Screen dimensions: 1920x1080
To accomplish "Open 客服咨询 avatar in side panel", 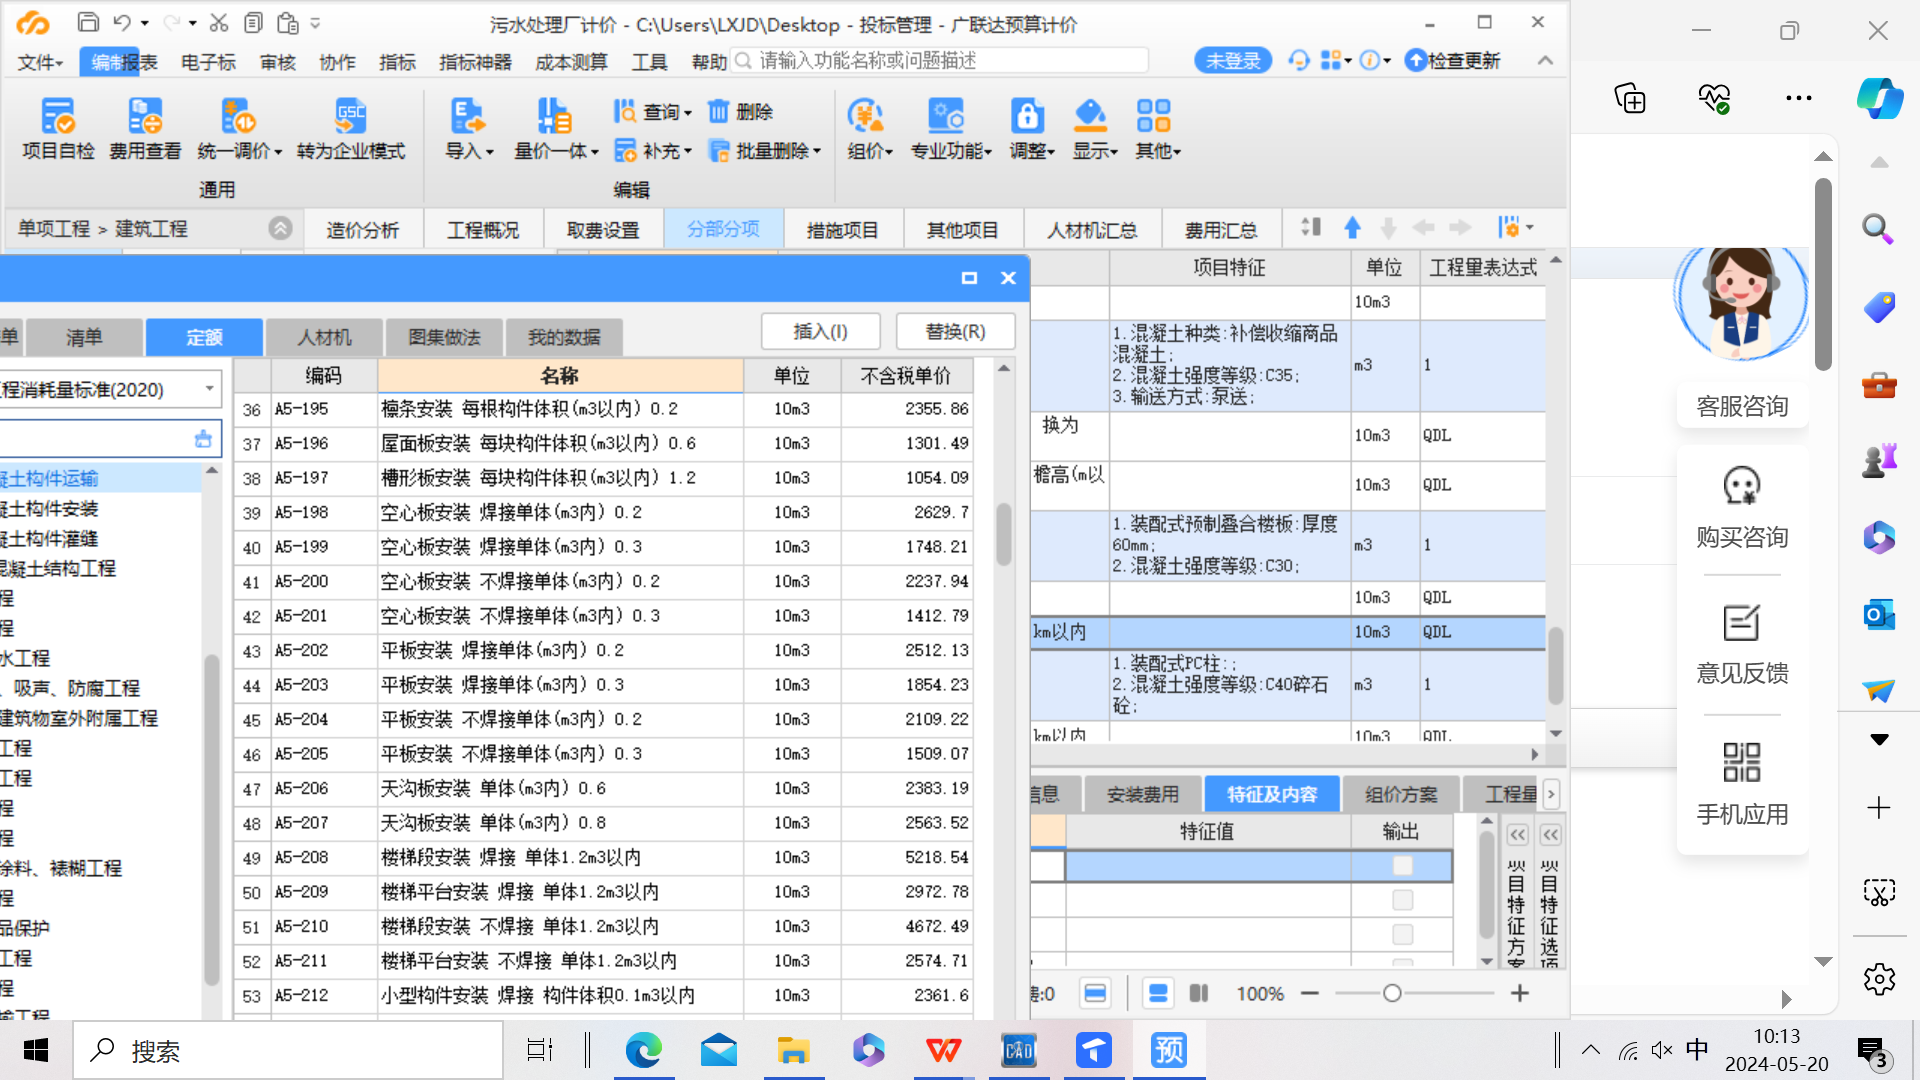I will pos(1741,305).
